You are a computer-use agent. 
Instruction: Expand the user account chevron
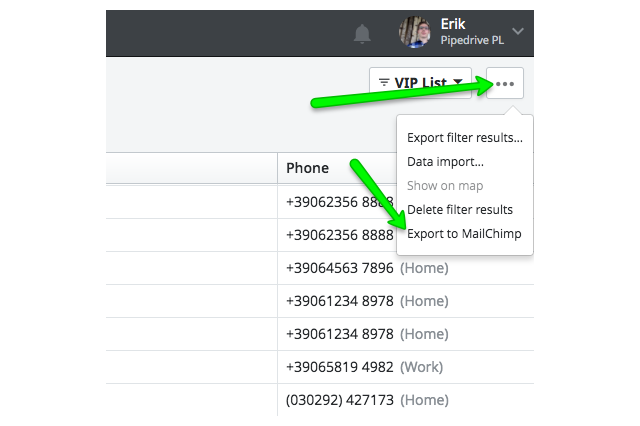click(517, 32)
